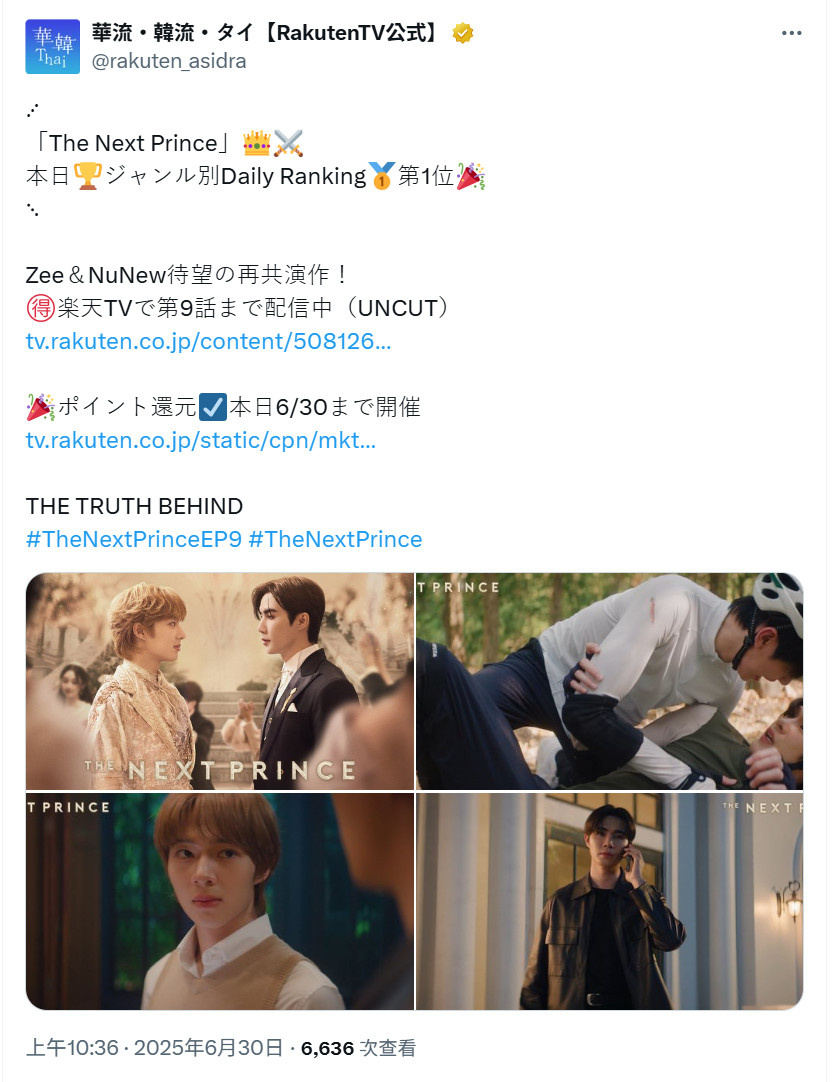Open the #TheNextPrinceEP9 hashtag
Viewport: 836px width, 1082px height.
(134, 539)
